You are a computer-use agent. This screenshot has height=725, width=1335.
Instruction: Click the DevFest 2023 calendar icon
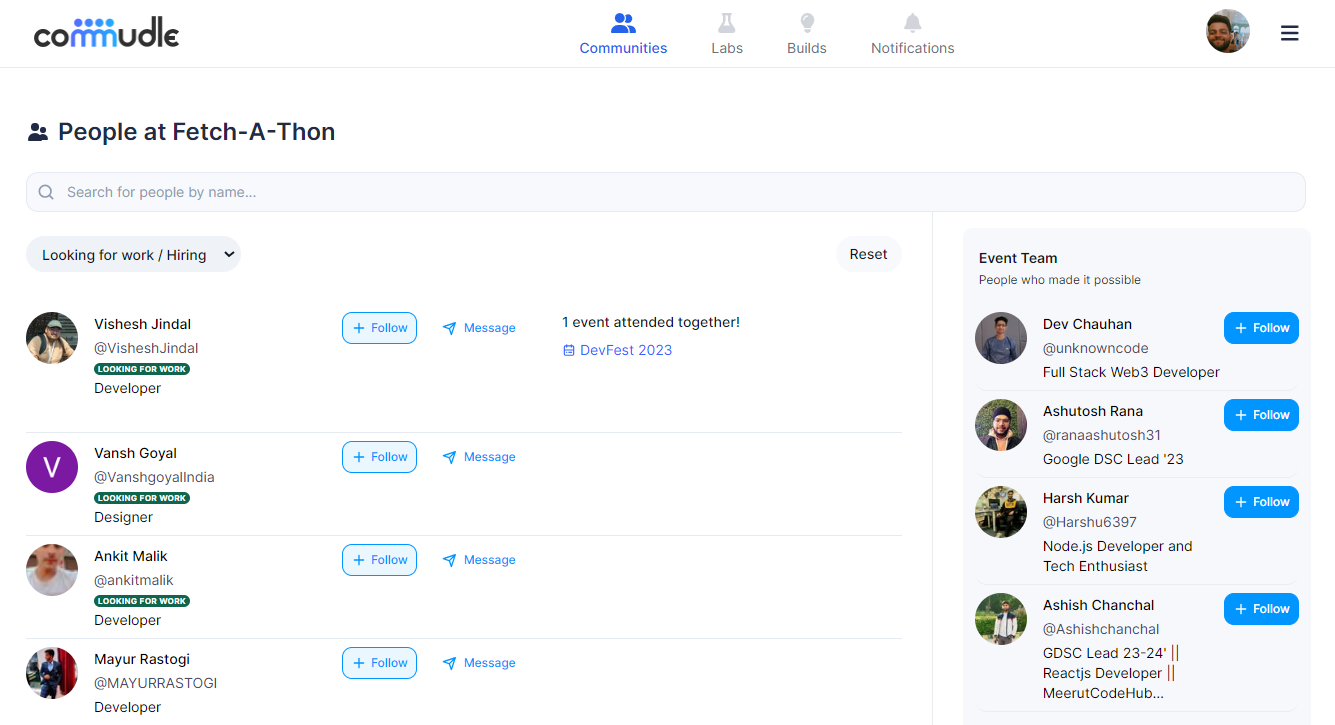[569, 351]
